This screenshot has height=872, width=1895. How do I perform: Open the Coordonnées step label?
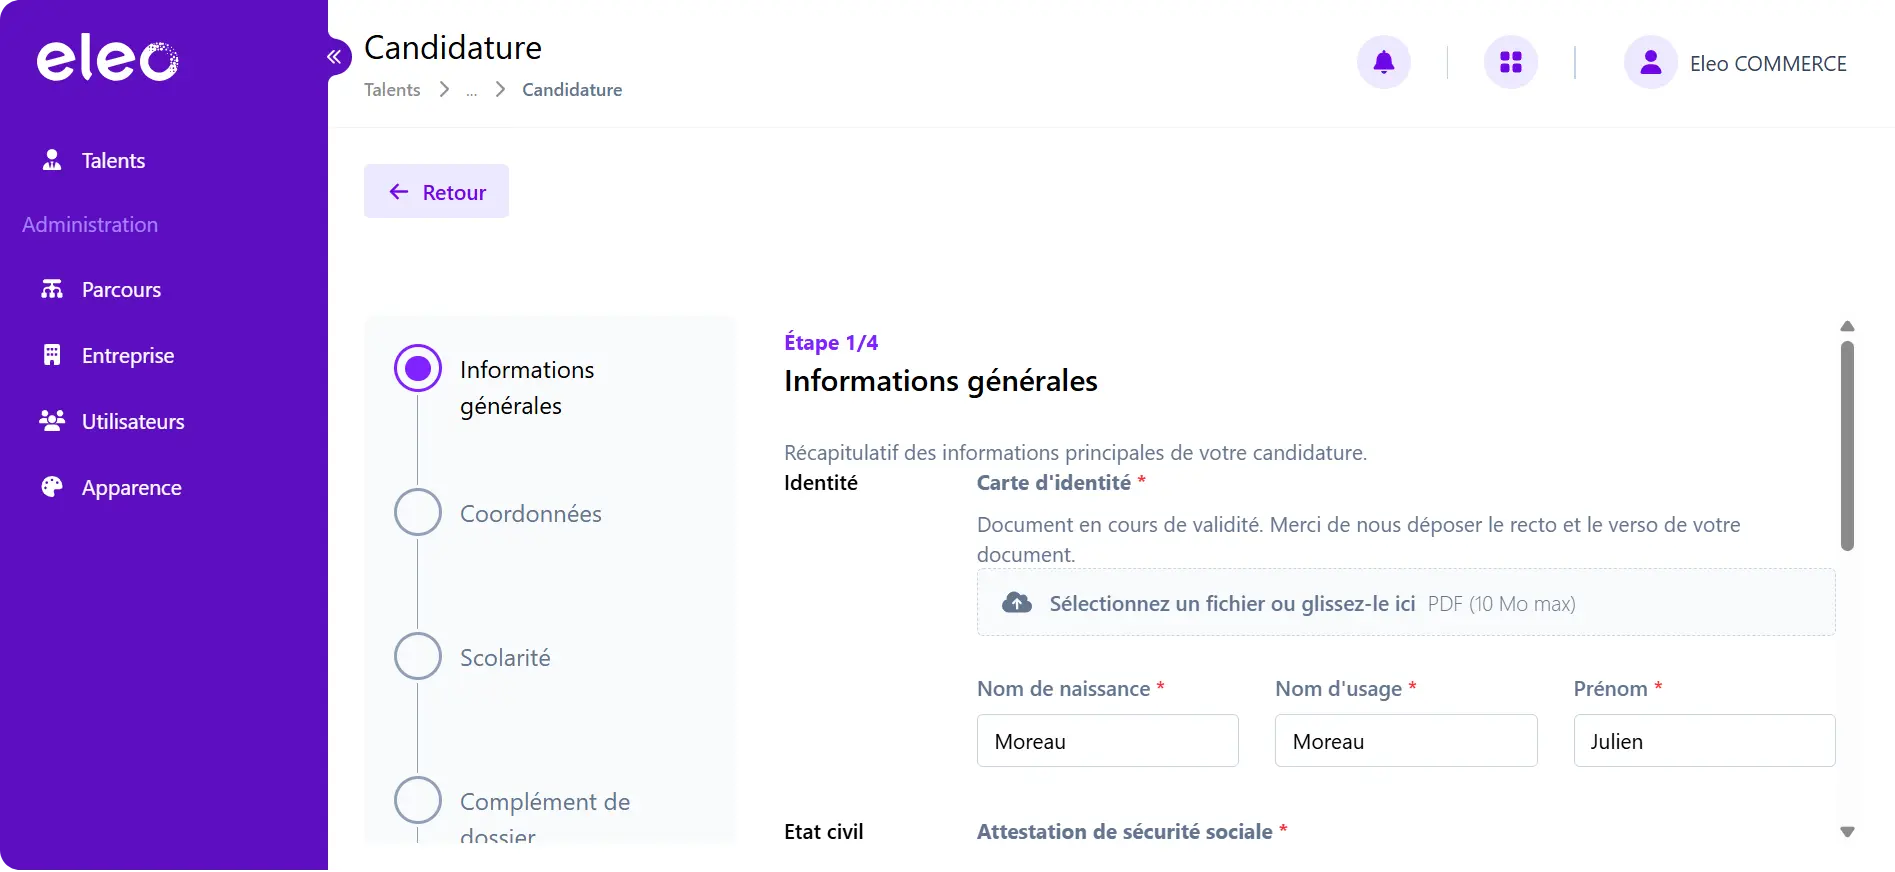tap(531, 514)
